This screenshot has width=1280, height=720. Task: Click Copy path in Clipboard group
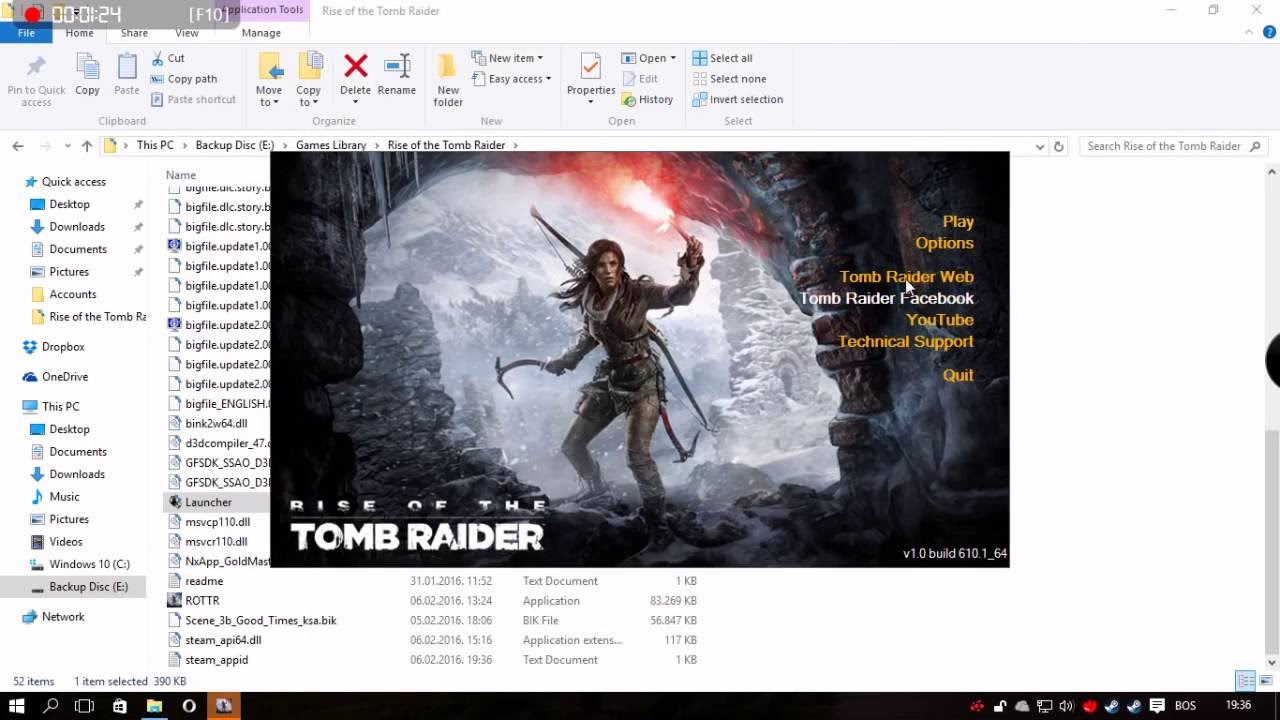pos(184,79)
